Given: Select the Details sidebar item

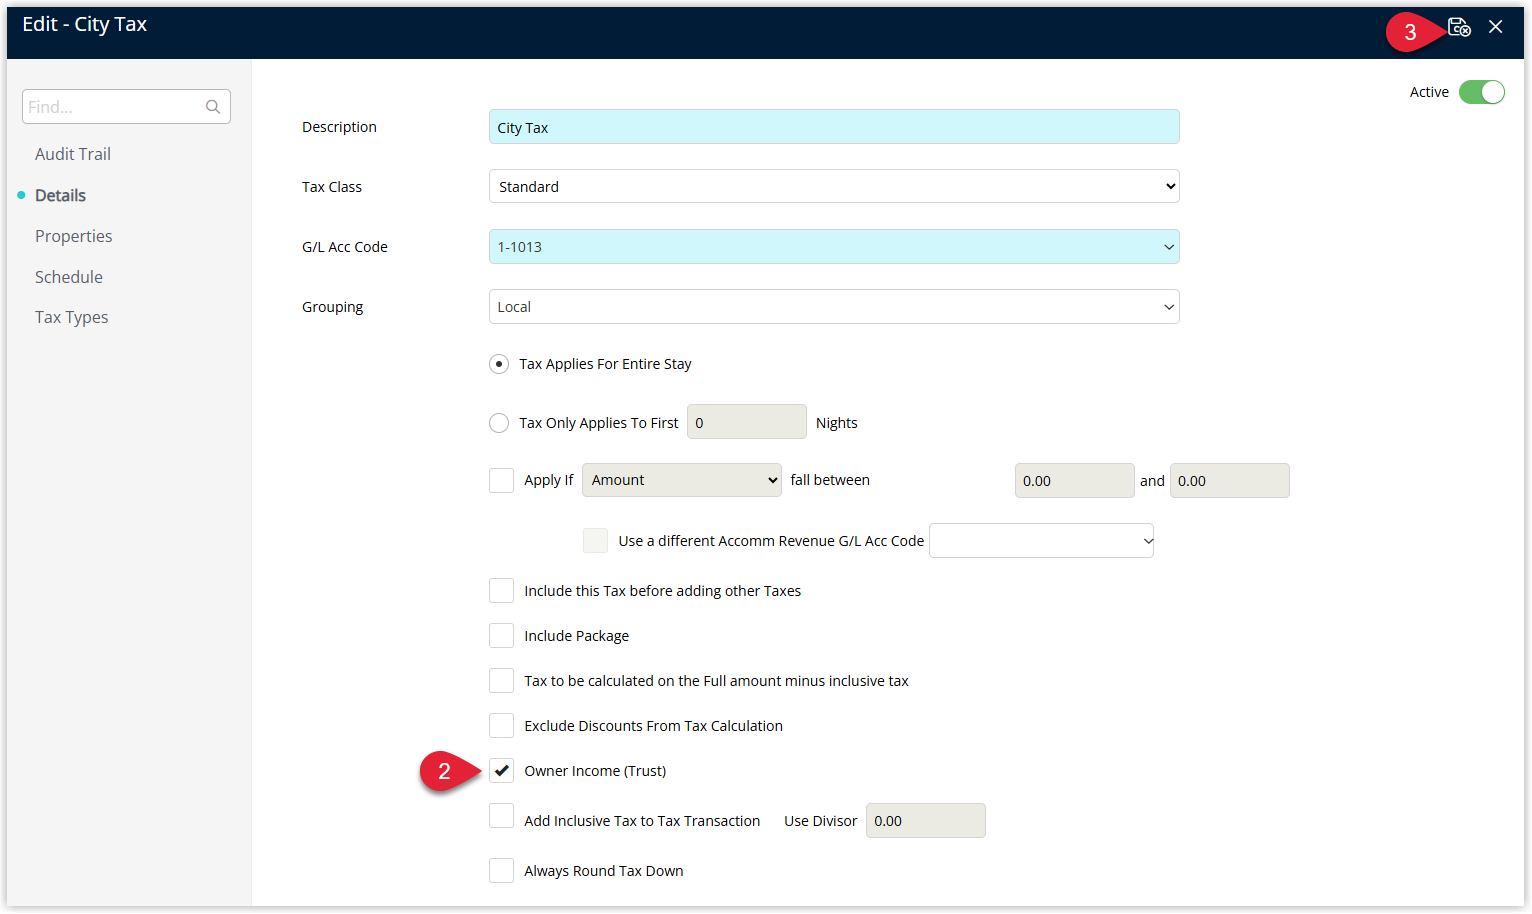Looking at the screenshot, I should 60,195.
